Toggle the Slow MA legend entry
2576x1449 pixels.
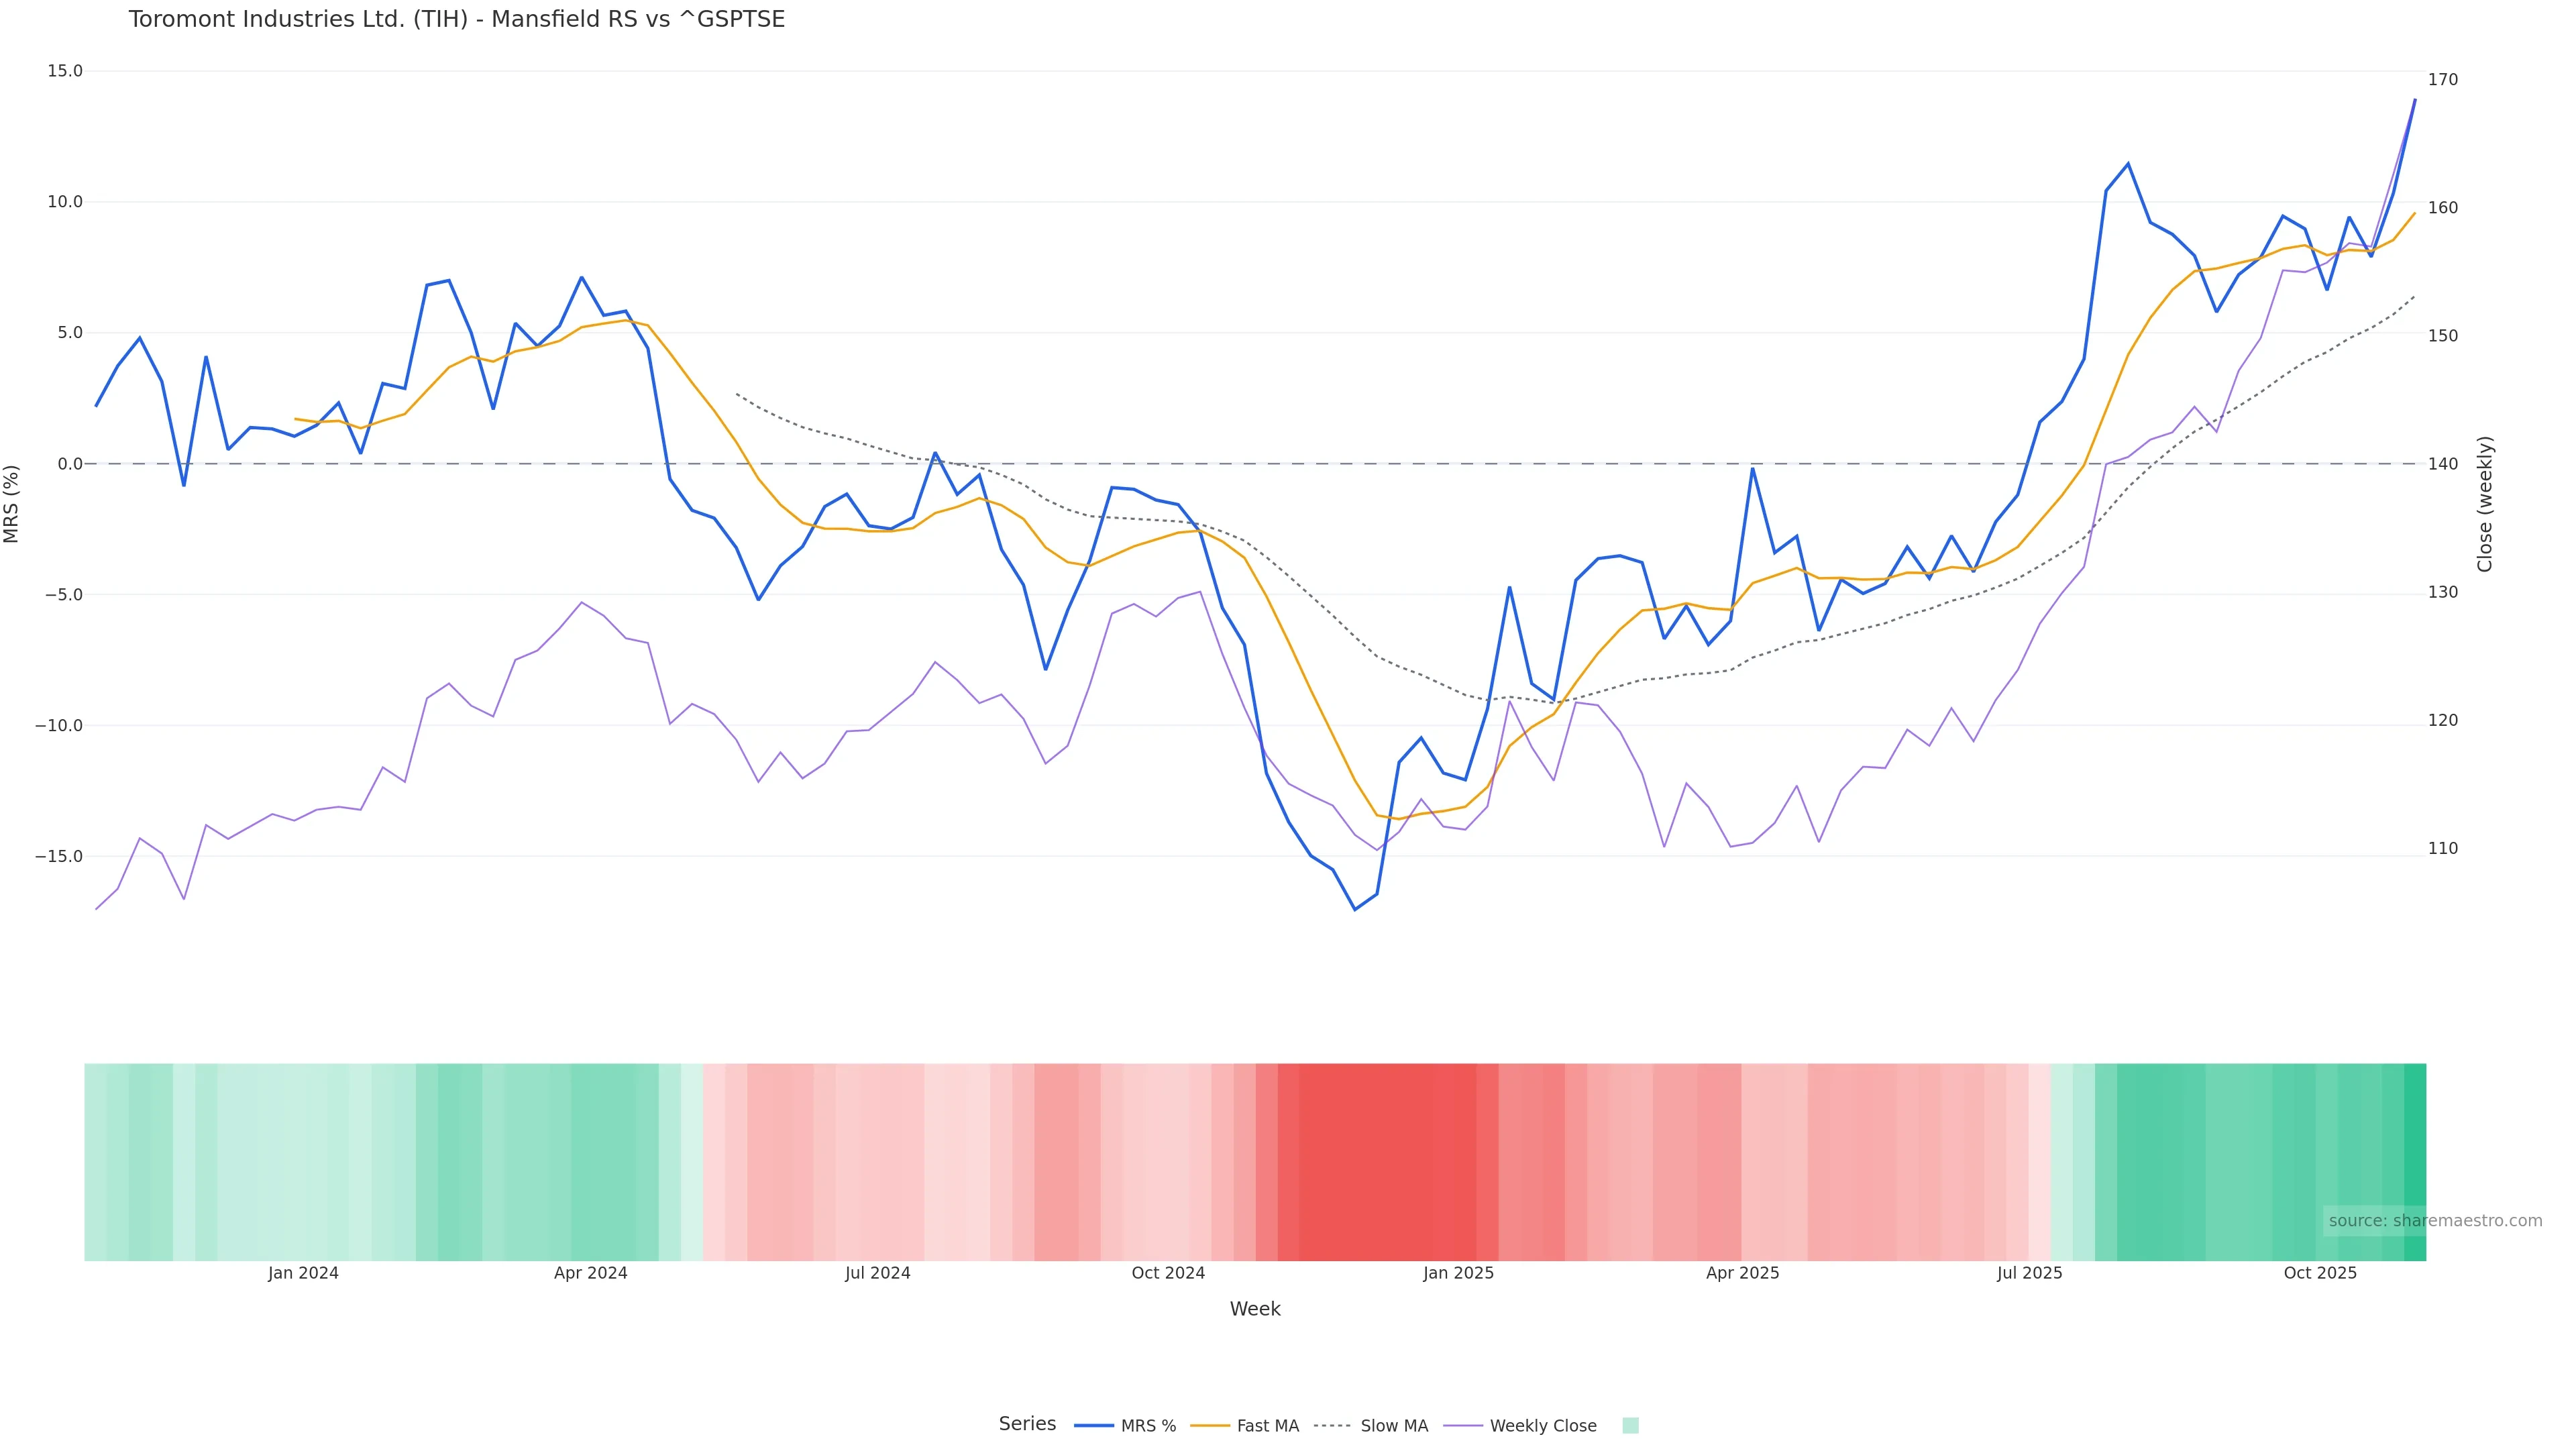[1393, 1426]
